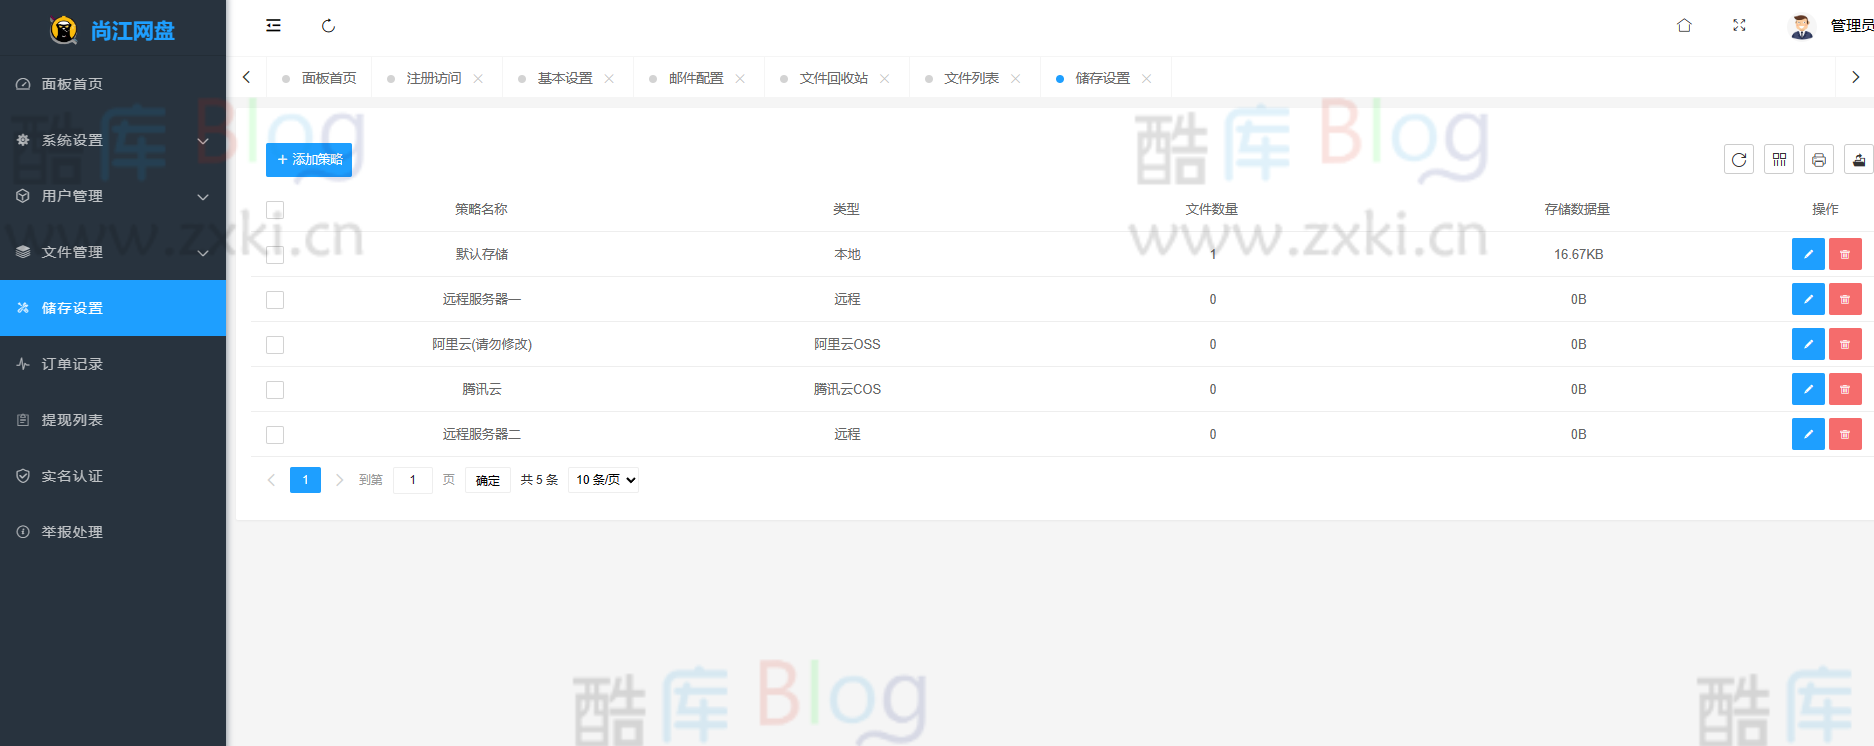This screenshot has width=1874, height=746.
Task: Select page 1 in pagination
Action: coord(306,480)
